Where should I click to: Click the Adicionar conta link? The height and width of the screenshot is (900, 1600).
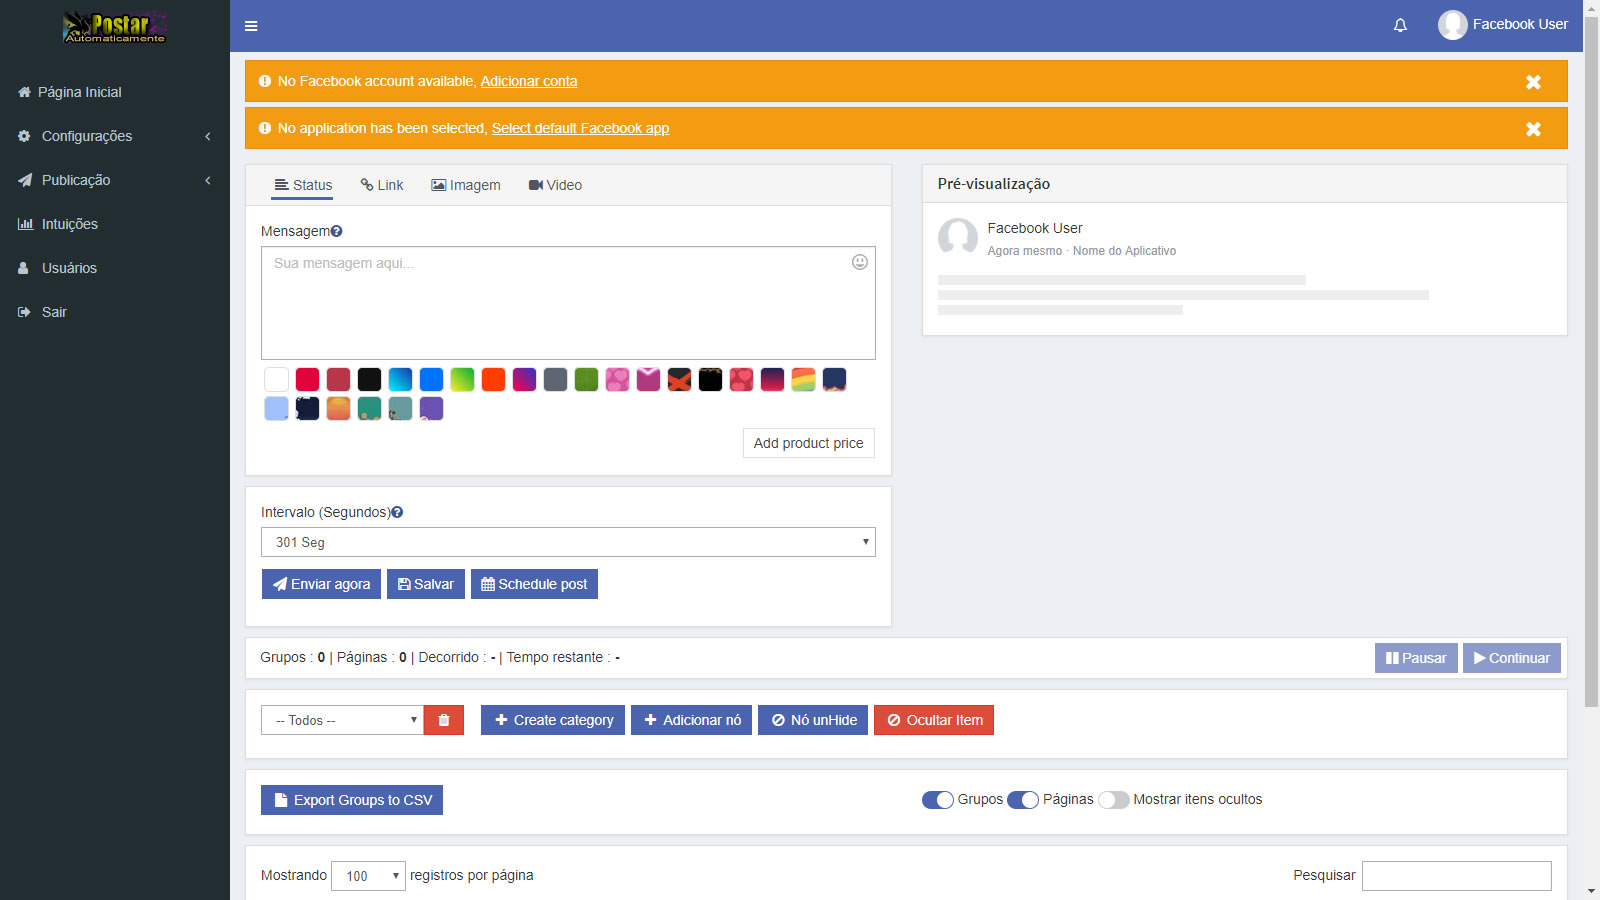click(x=529, y=81)
